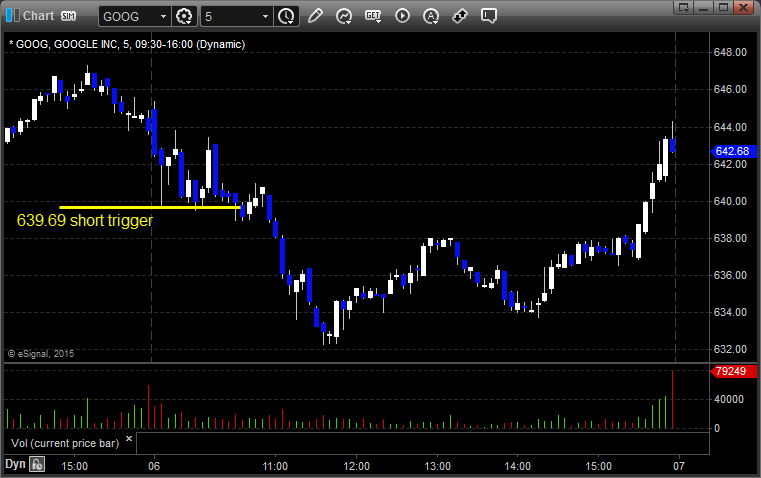This screenshot has width=761, height=478.
Task: Expand the interval 5 dropdown
Action: [265, 17]
